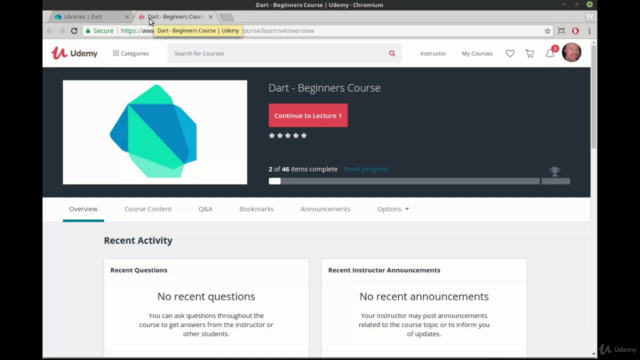The image size is (640, 360).
Task: Open a new browser tab
Action: pos(227,17)
